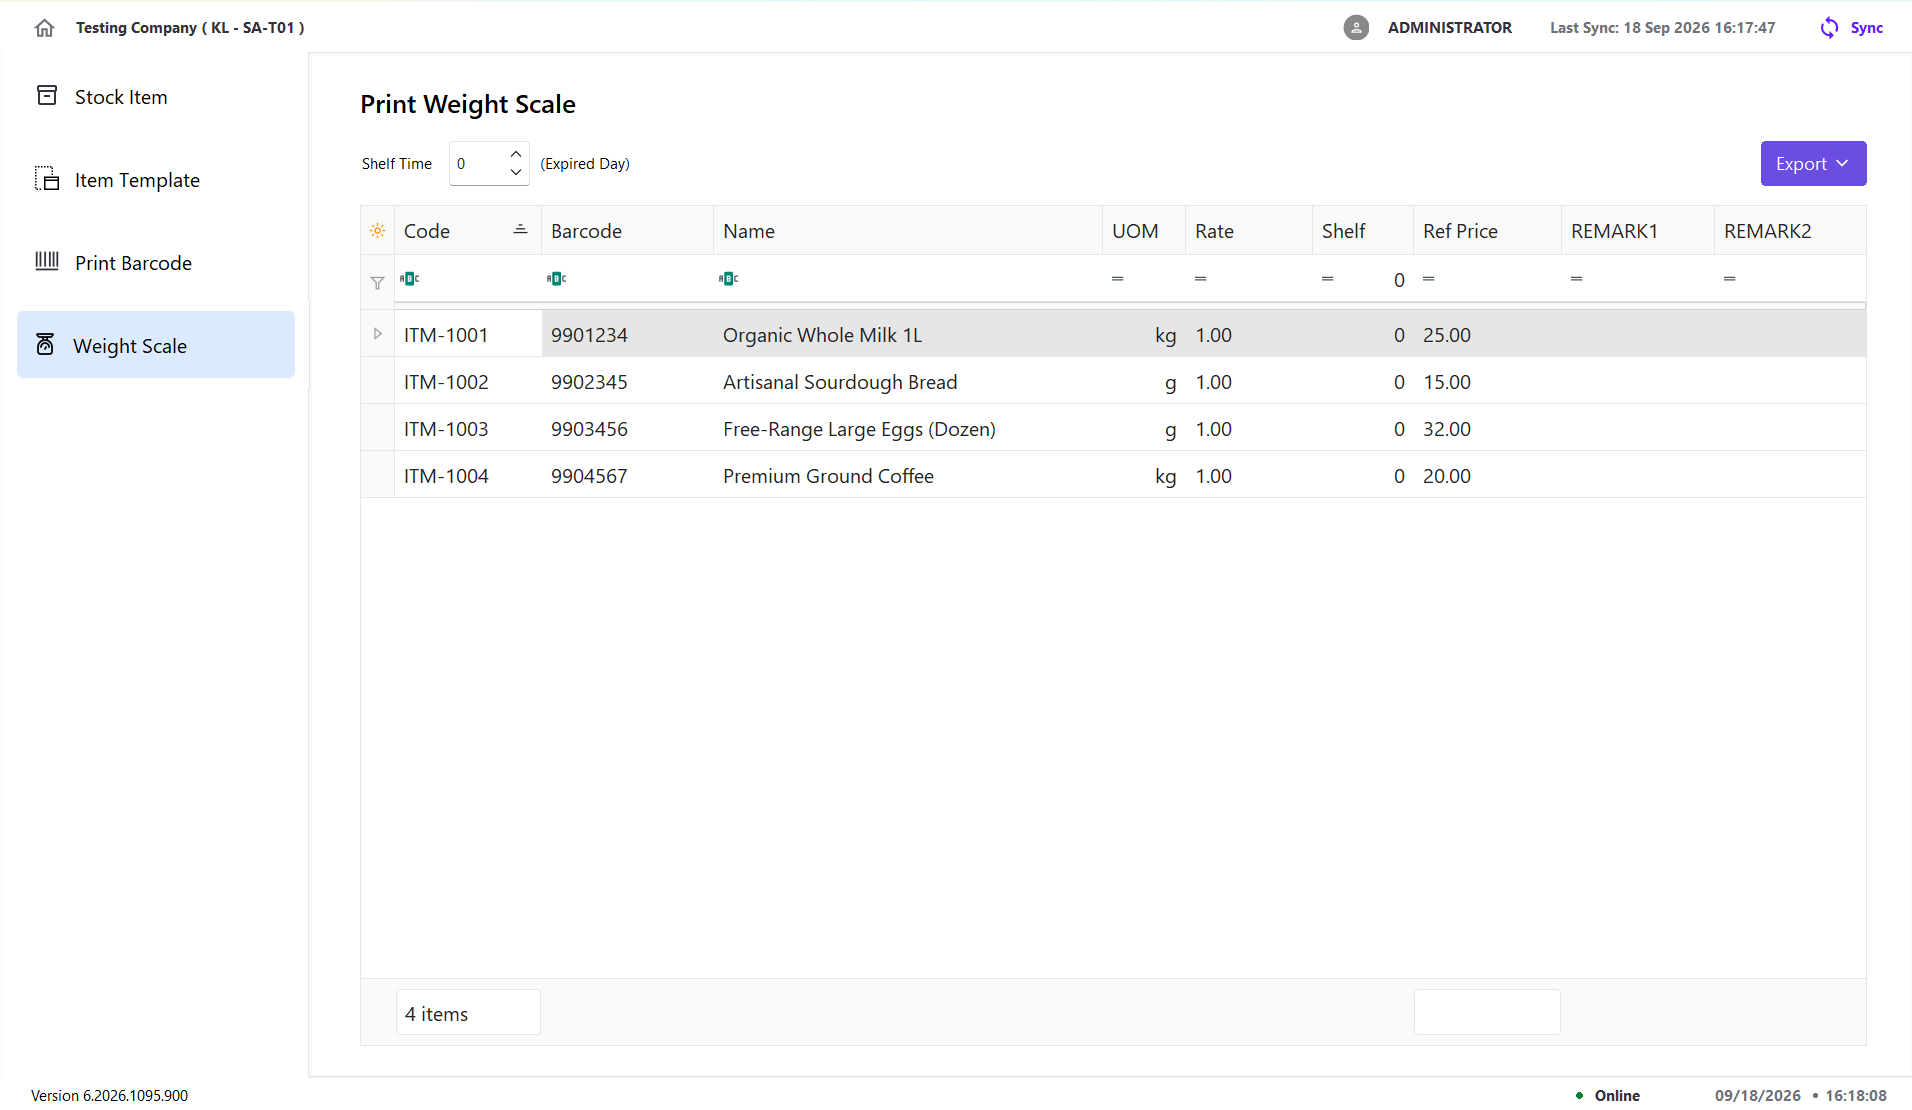The width and height of the screenshot is (1912, 1110).
Task: Click barcode 9904567
Action: tap(589, 476)
